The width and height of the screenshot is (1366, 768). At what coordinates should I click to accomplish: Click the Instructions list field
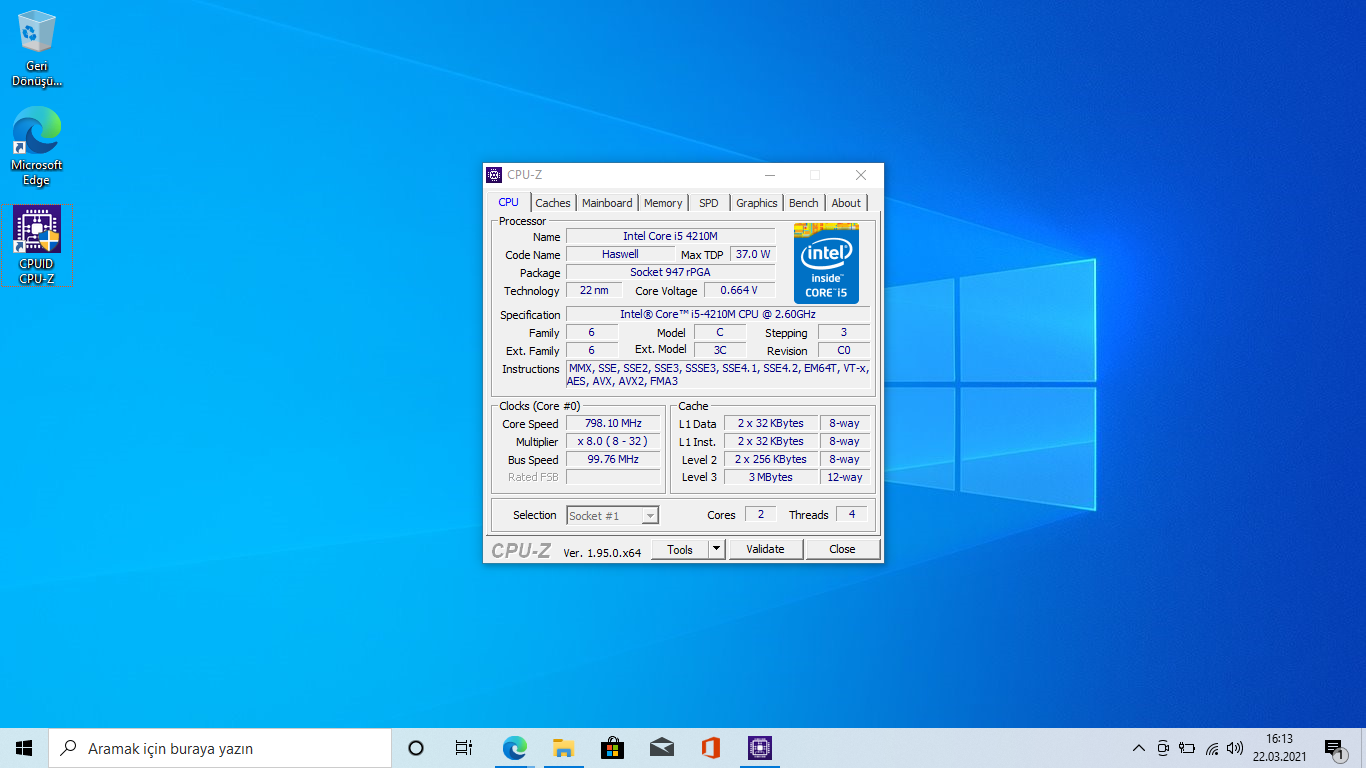[717, 374]
